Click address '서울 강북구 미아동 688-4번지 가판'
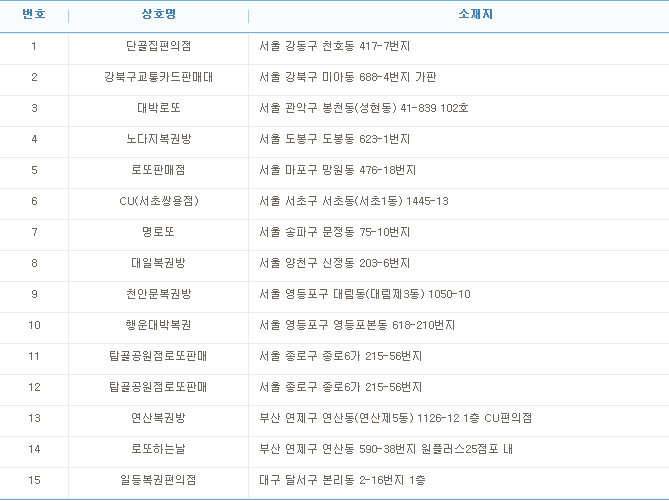This screenshot has height=501, width=669. pos(348,77)
